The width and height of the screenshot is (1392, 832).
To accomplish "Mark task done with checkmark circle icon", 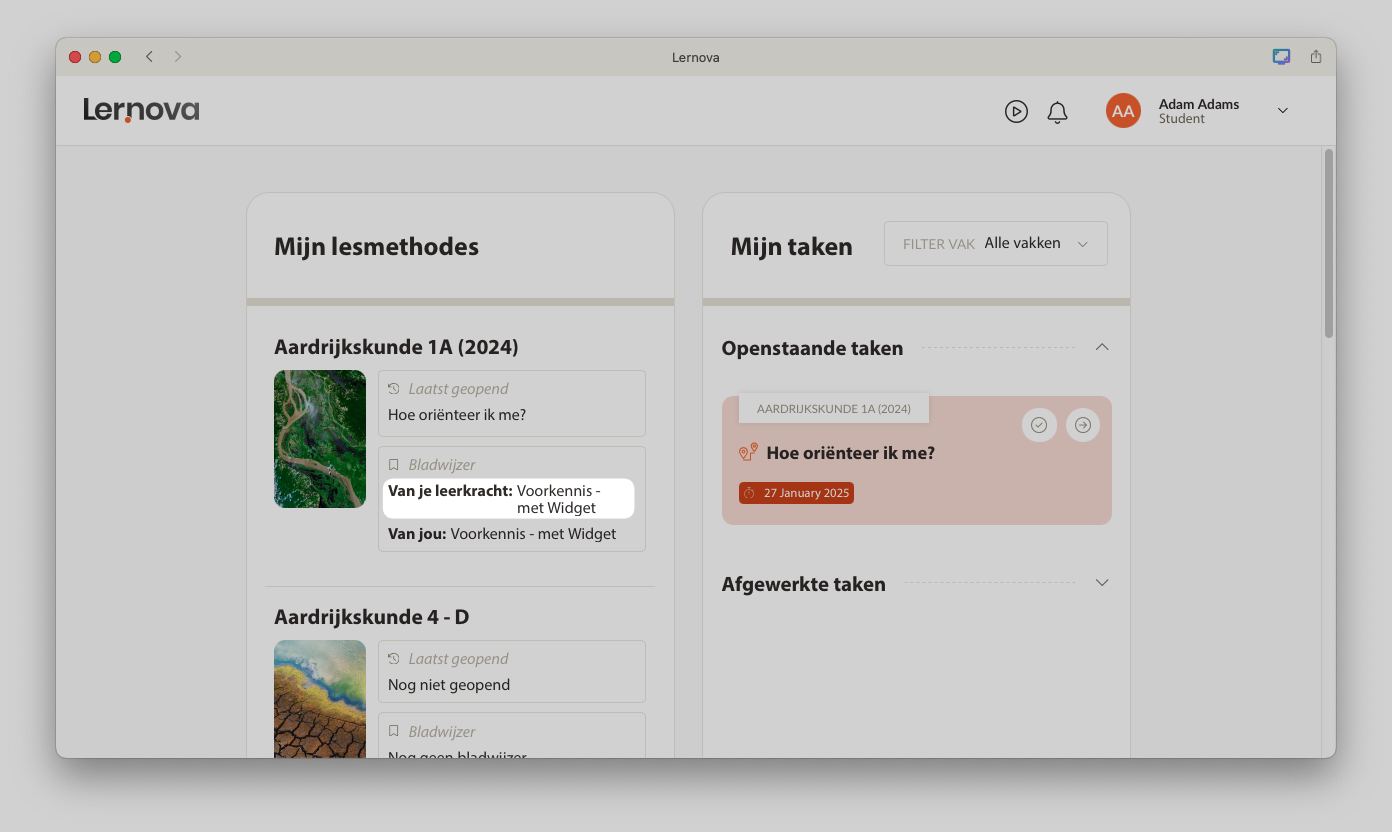I will tap(1039, 425).
